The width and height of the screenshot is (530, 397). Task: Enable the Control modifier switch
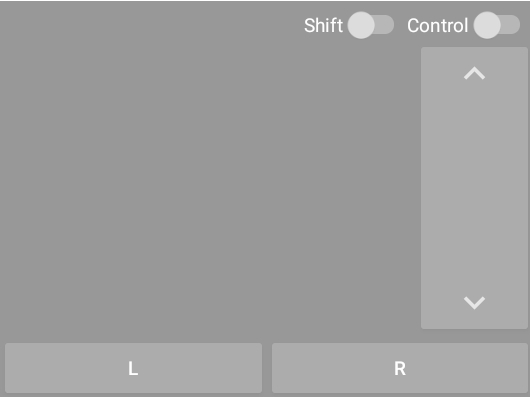pos(497,25)
